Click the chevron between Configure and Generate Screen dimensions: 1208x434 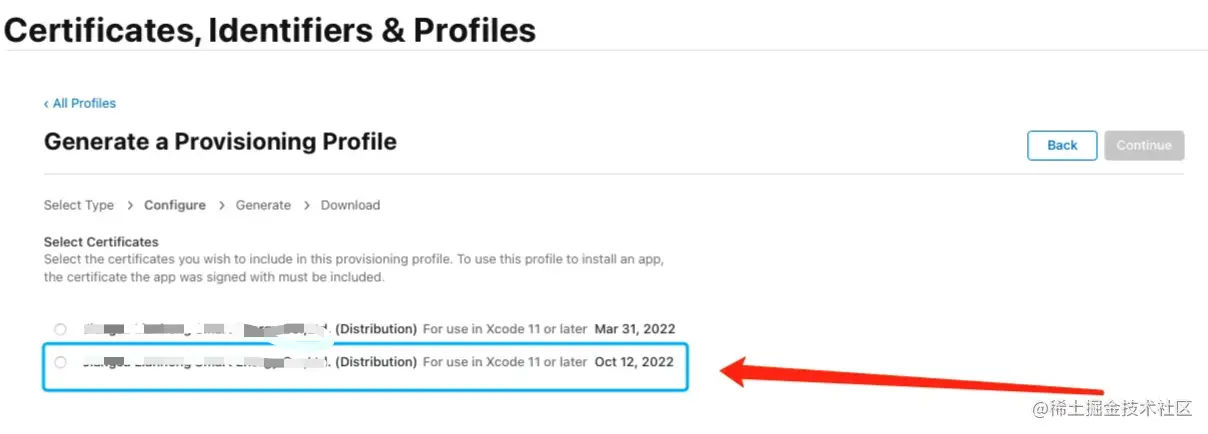click(x=221, y=205)
